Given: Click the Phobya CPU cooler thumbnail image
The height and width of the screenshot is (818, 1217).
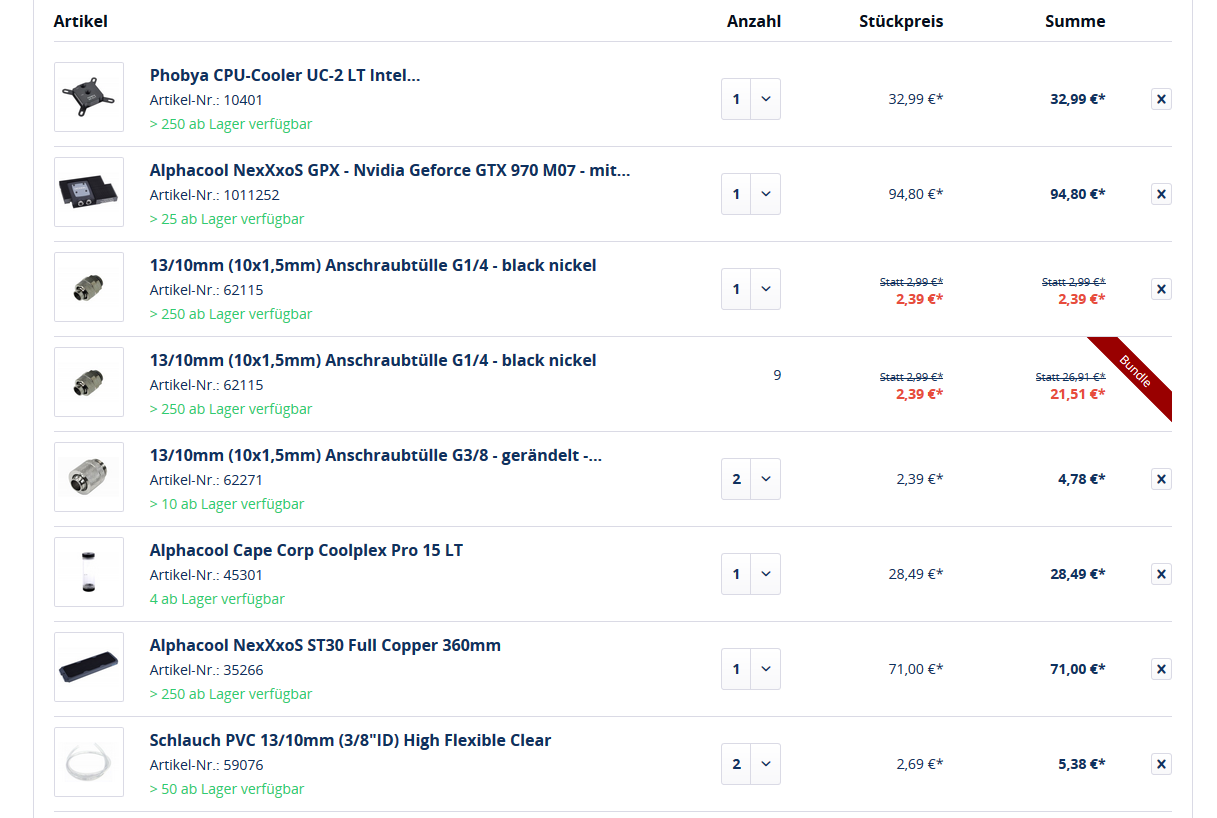Looking at the screenshot, I should pos(89,97).
